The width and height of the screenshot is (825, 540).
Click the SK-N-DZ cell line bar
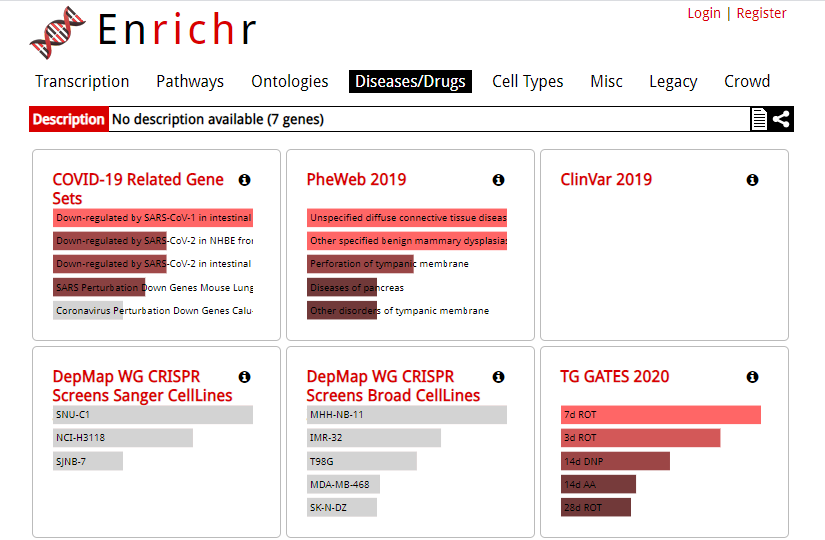(x=342, y=507)
